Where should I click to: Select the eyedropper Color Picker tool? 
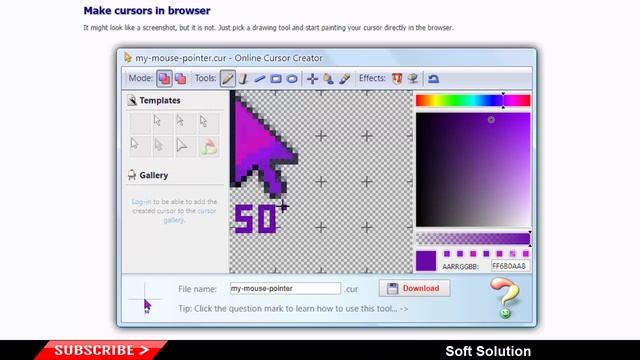tap(345, 78)
